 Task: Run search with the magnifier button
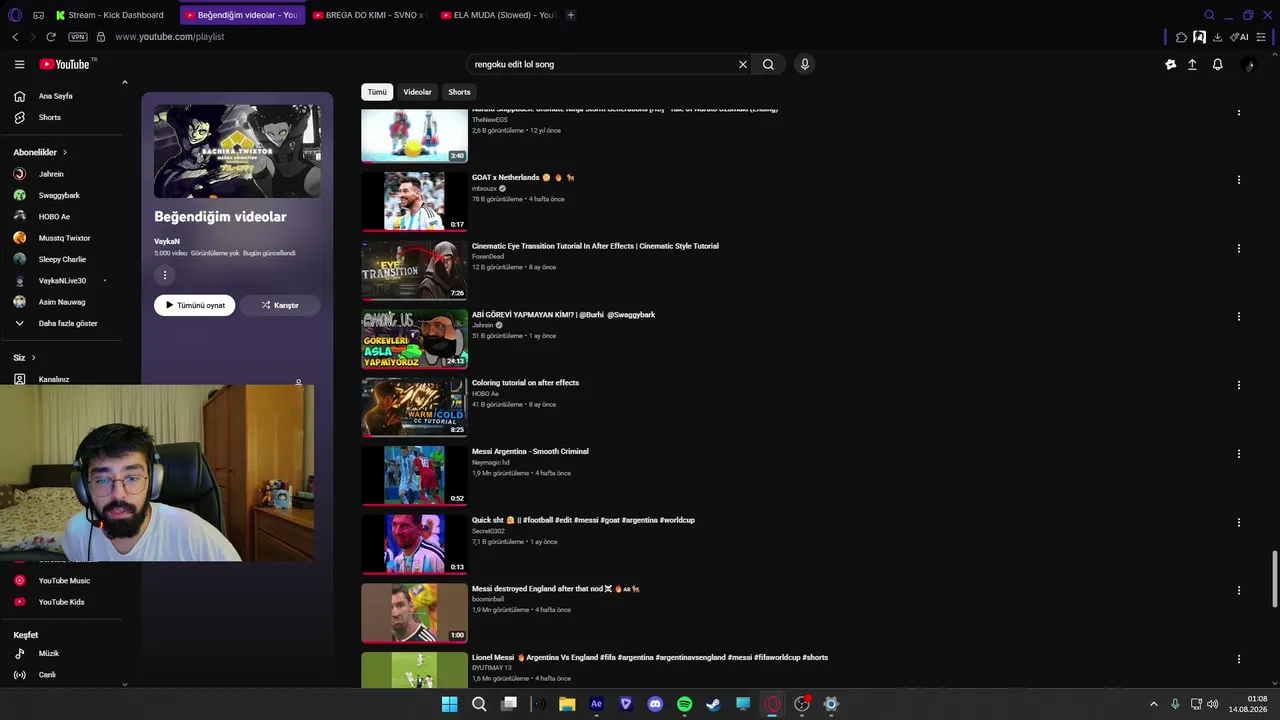pos(768,64)
